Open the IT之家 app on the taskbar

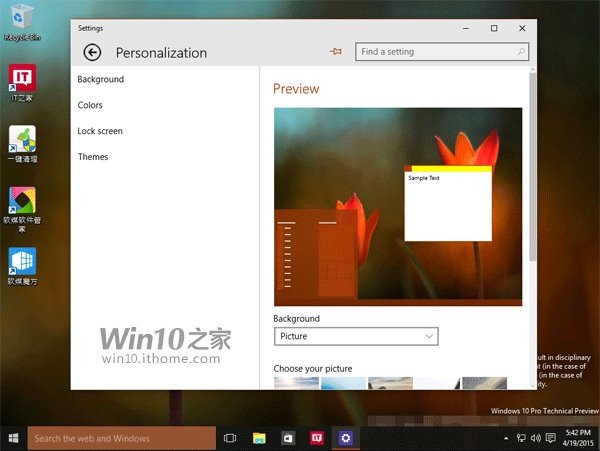point(316,438)
